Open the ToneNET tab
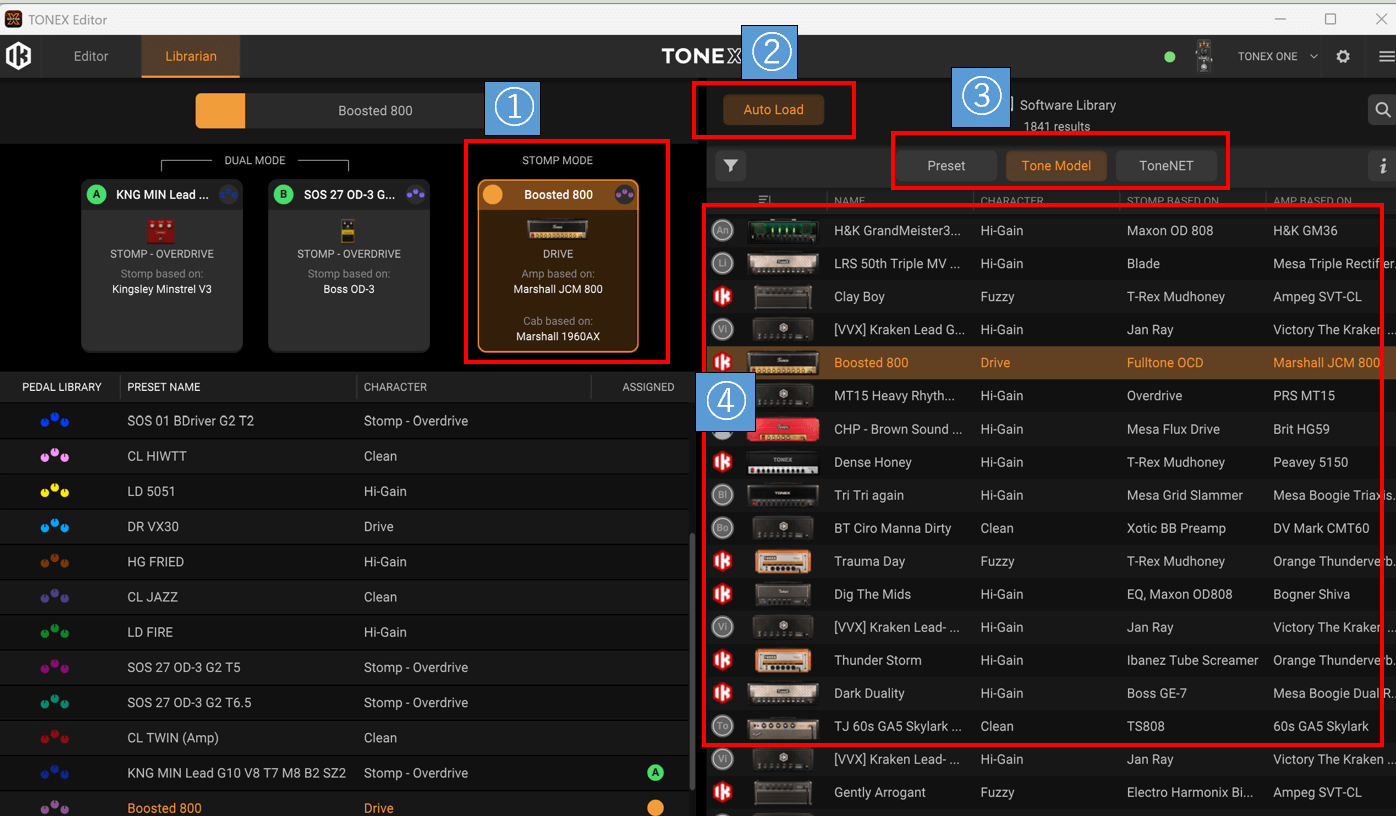Image resolution: width=1396 pixels, height=816 pixels. pos(1166,166)
